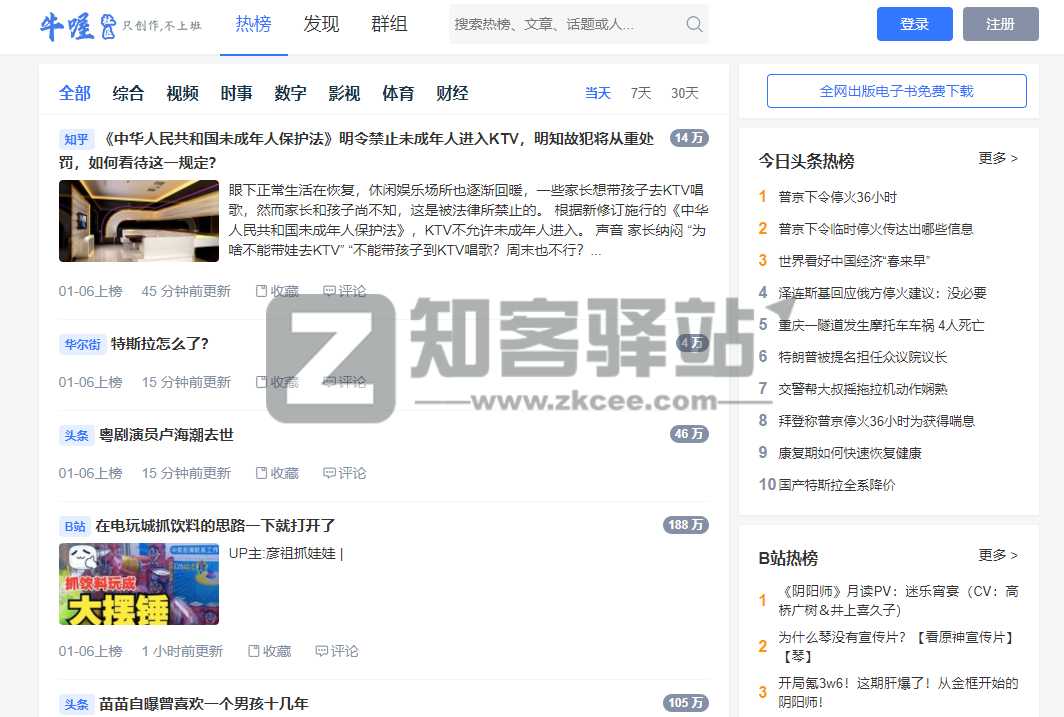Image resolution: width=1064 pixels, height=717 pixels.
Task: Click the search magnifier icon
Action: click(694, 24)
